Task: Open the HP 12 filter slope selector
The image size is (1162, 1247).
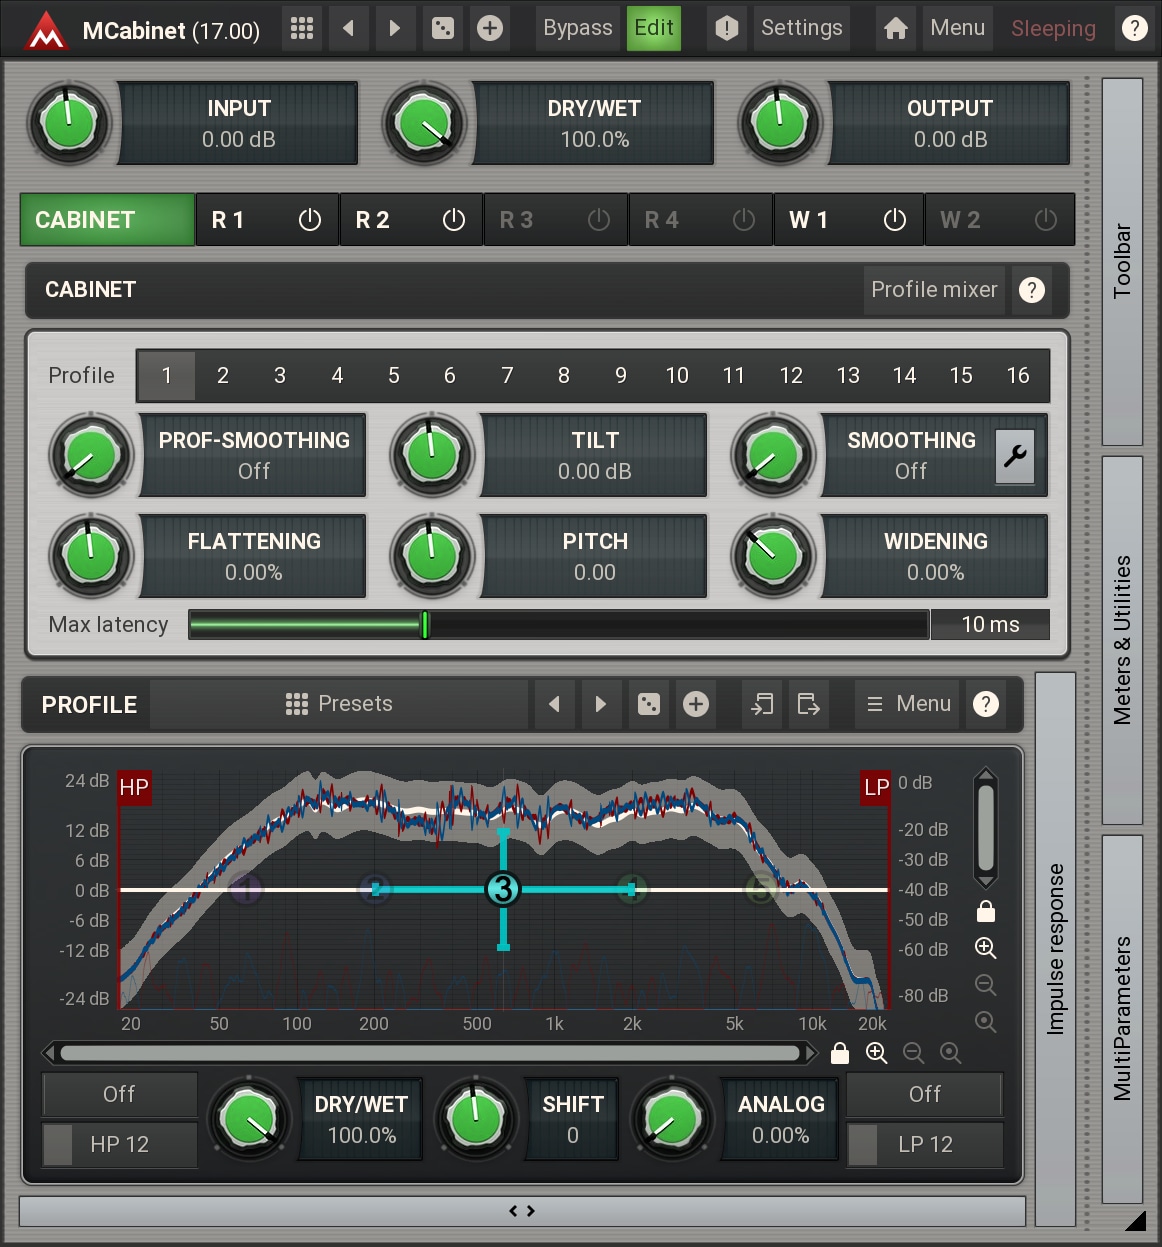Action: click(x=119, y=1144)
